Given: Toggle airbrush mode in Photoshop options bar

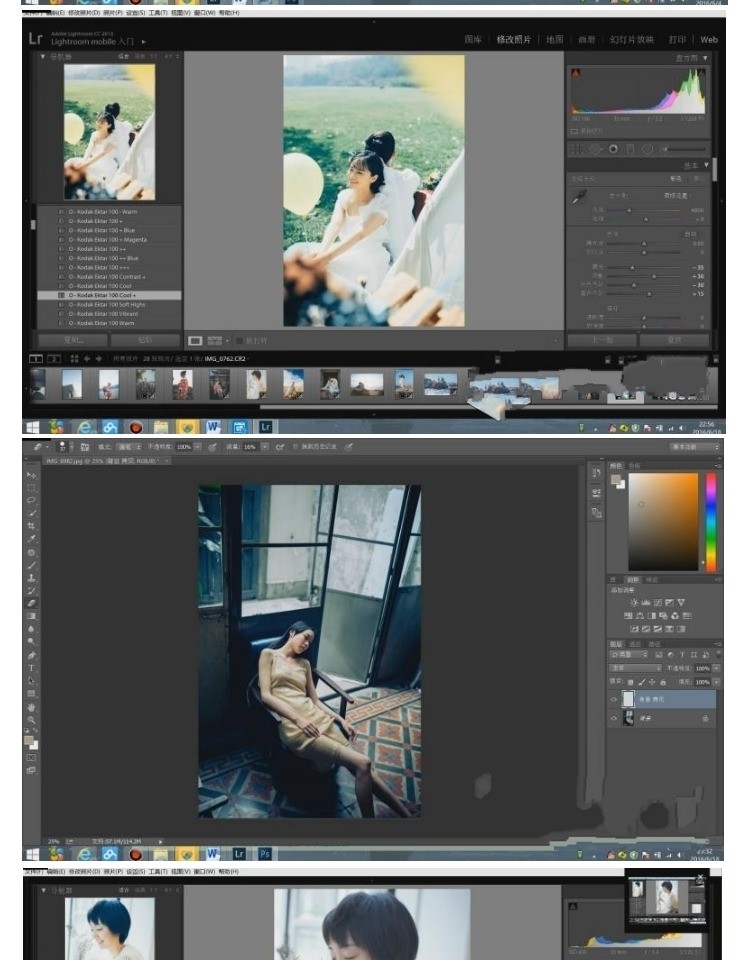Looking at the screenshot, I should [x=280, y=447].
